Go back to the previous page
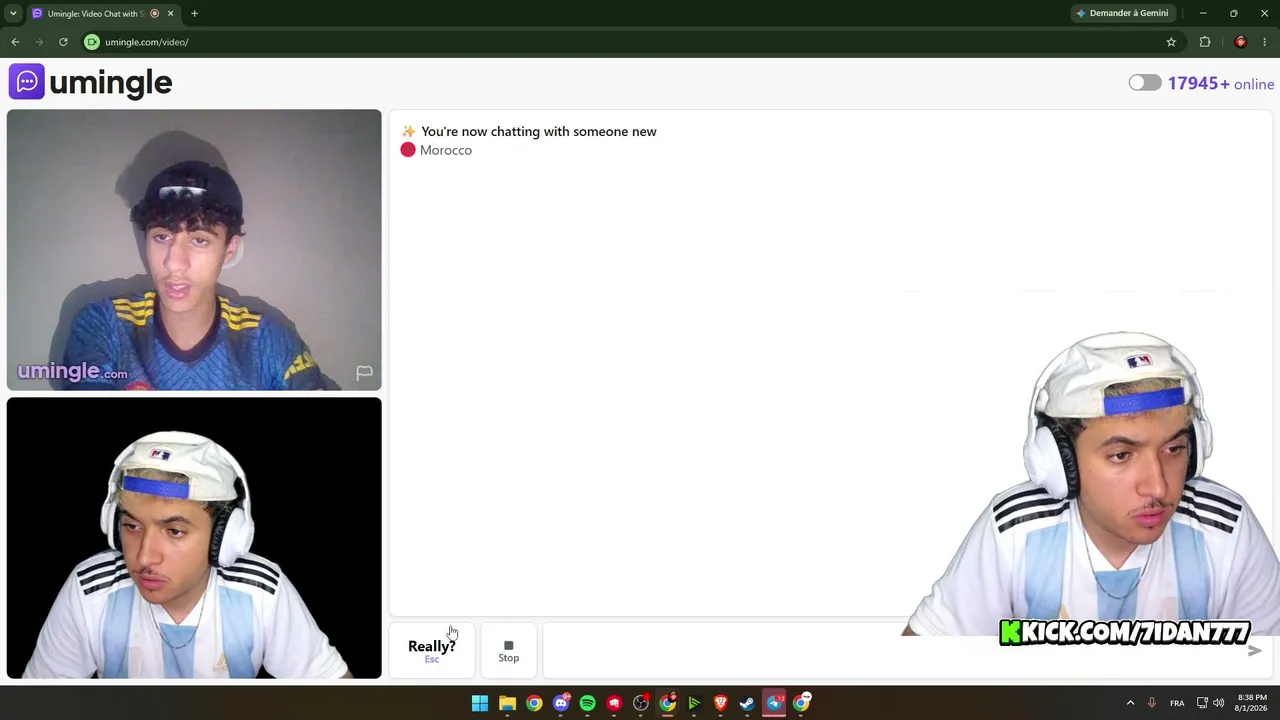Viewport: 1280px width, 720px height. point(15,42)
